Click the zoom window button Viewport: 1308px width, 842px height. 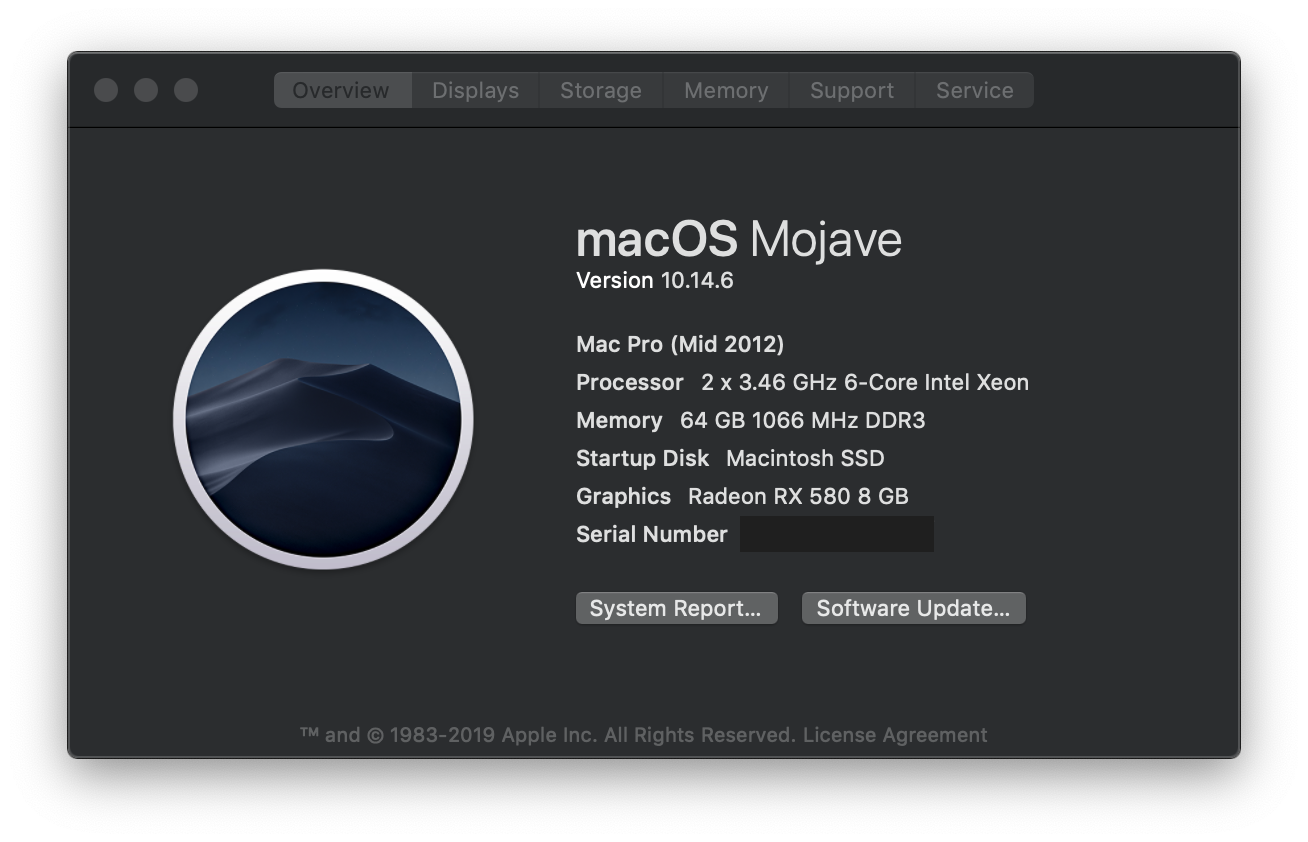point(186,90)
